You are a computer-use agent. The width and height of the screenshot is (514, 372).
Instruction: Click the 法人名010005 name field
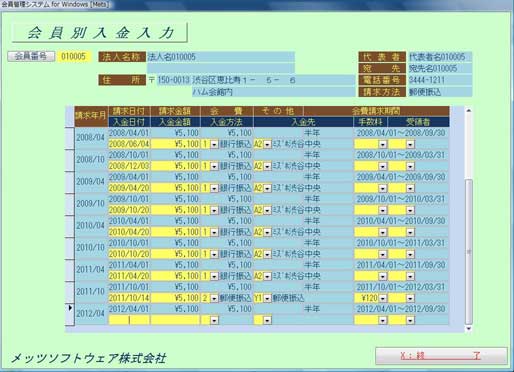click(x=221, y=57)
